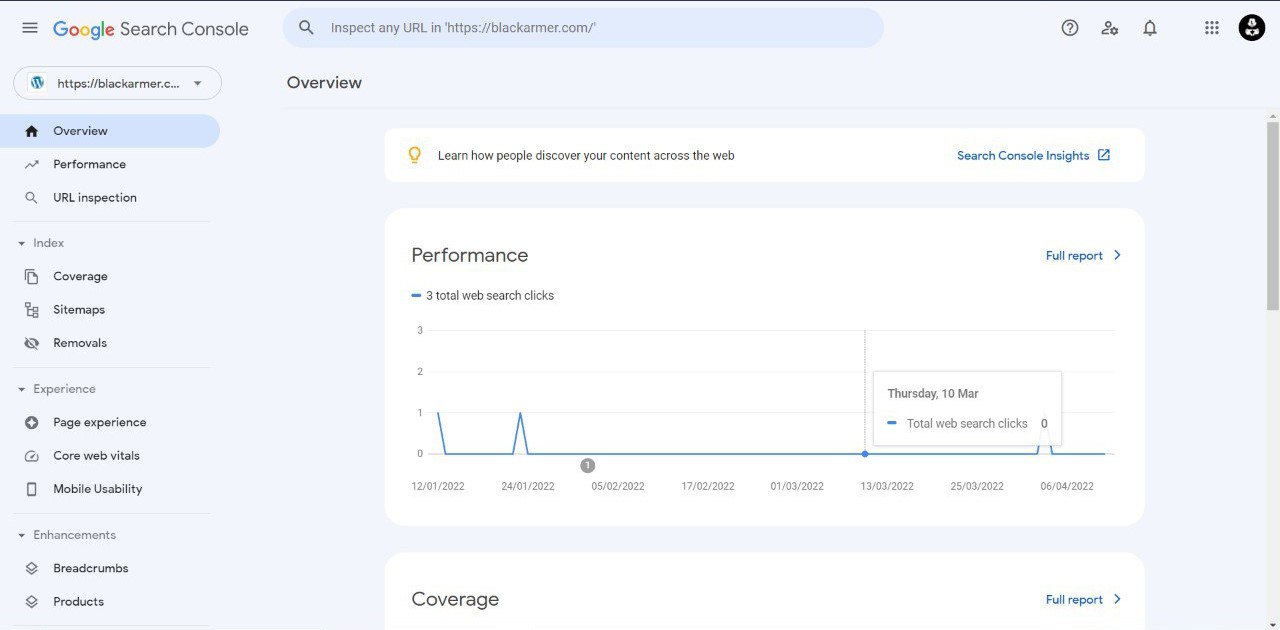Collapse the Index section
This screenshot has height=630, width=1280.
[22, 243]
